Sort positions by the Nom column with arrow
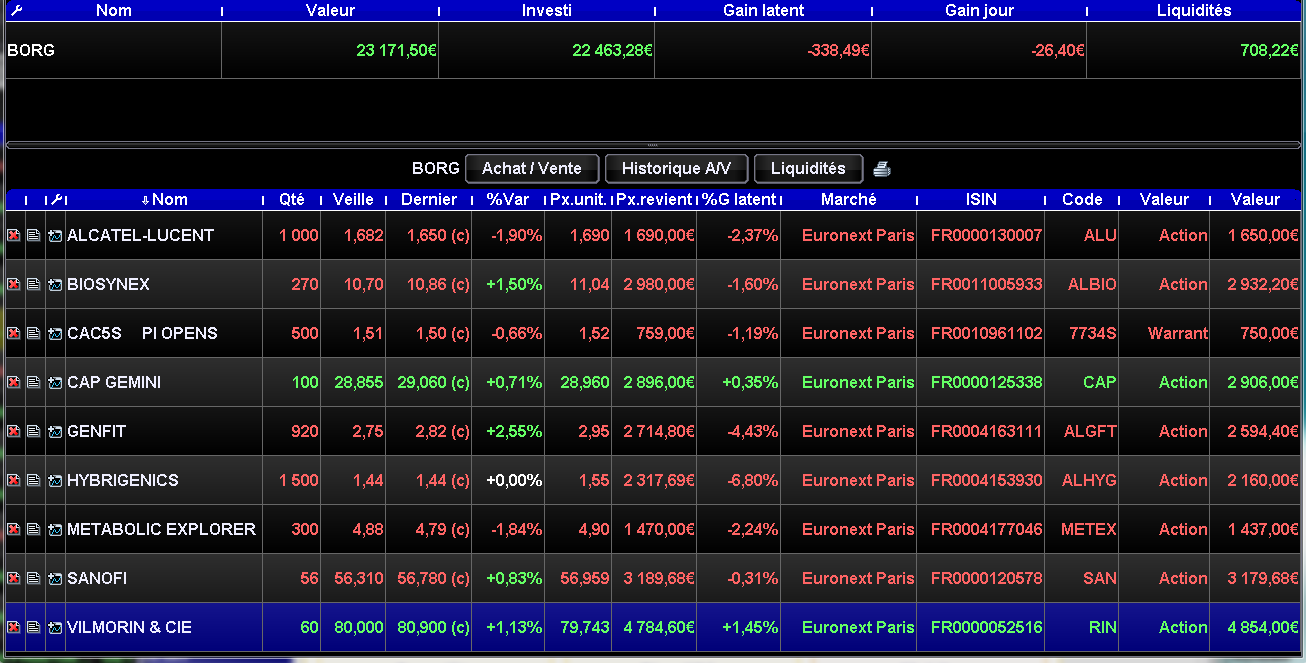 (x=164, y=199)
